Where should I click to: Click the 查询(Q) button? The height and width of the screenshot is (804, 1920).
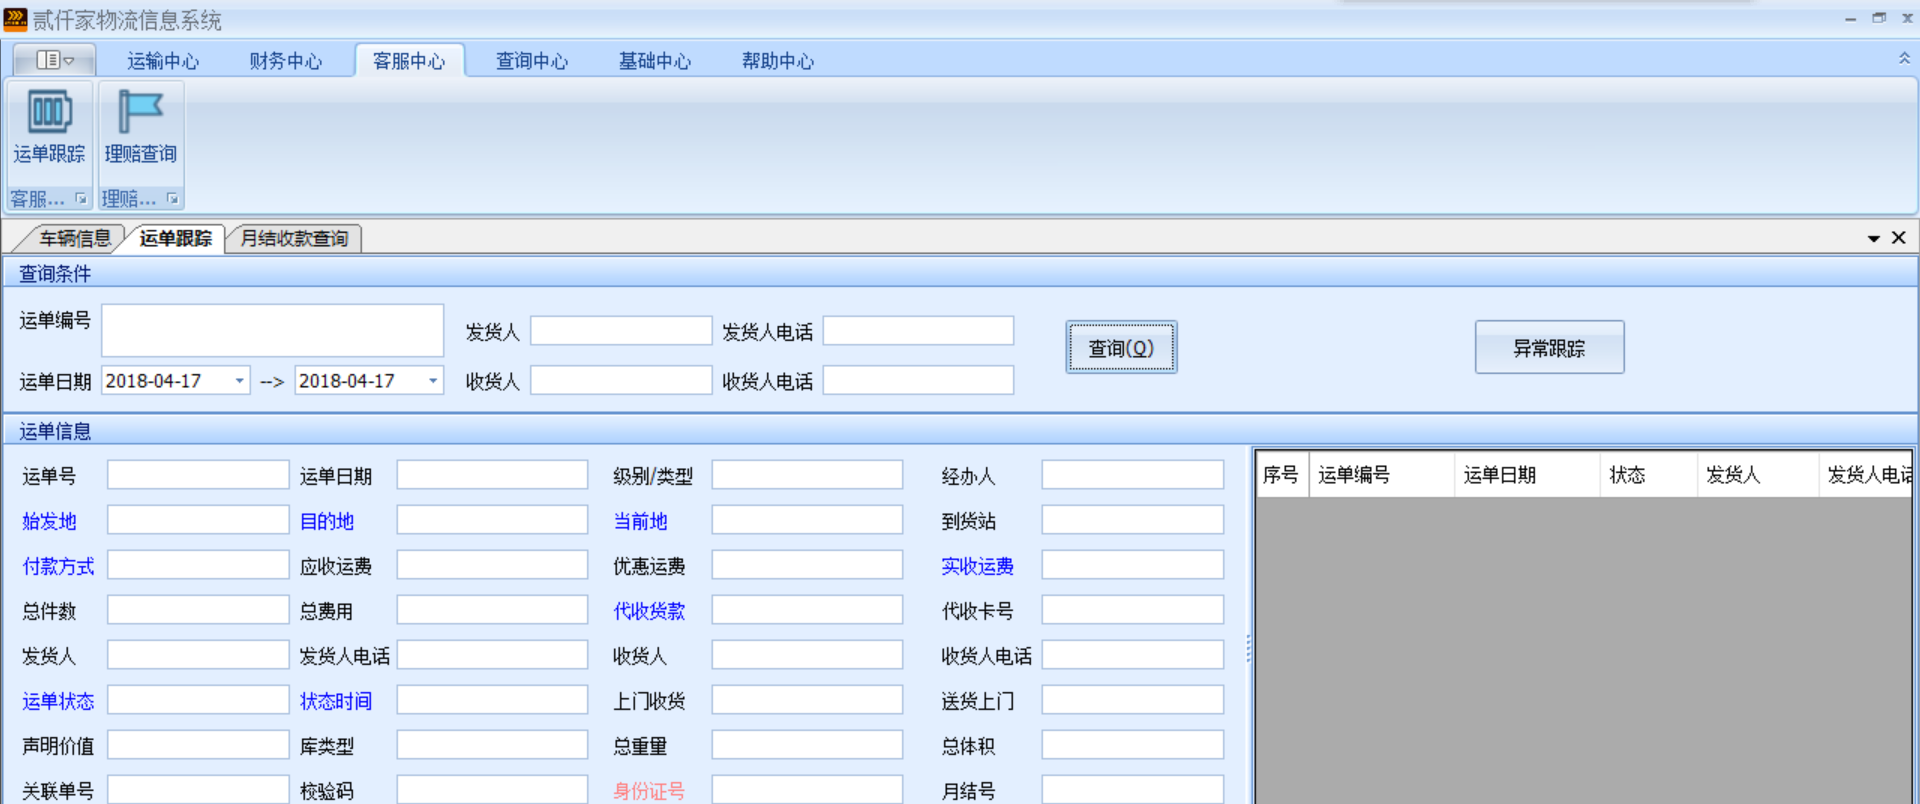pos(1121,348)
